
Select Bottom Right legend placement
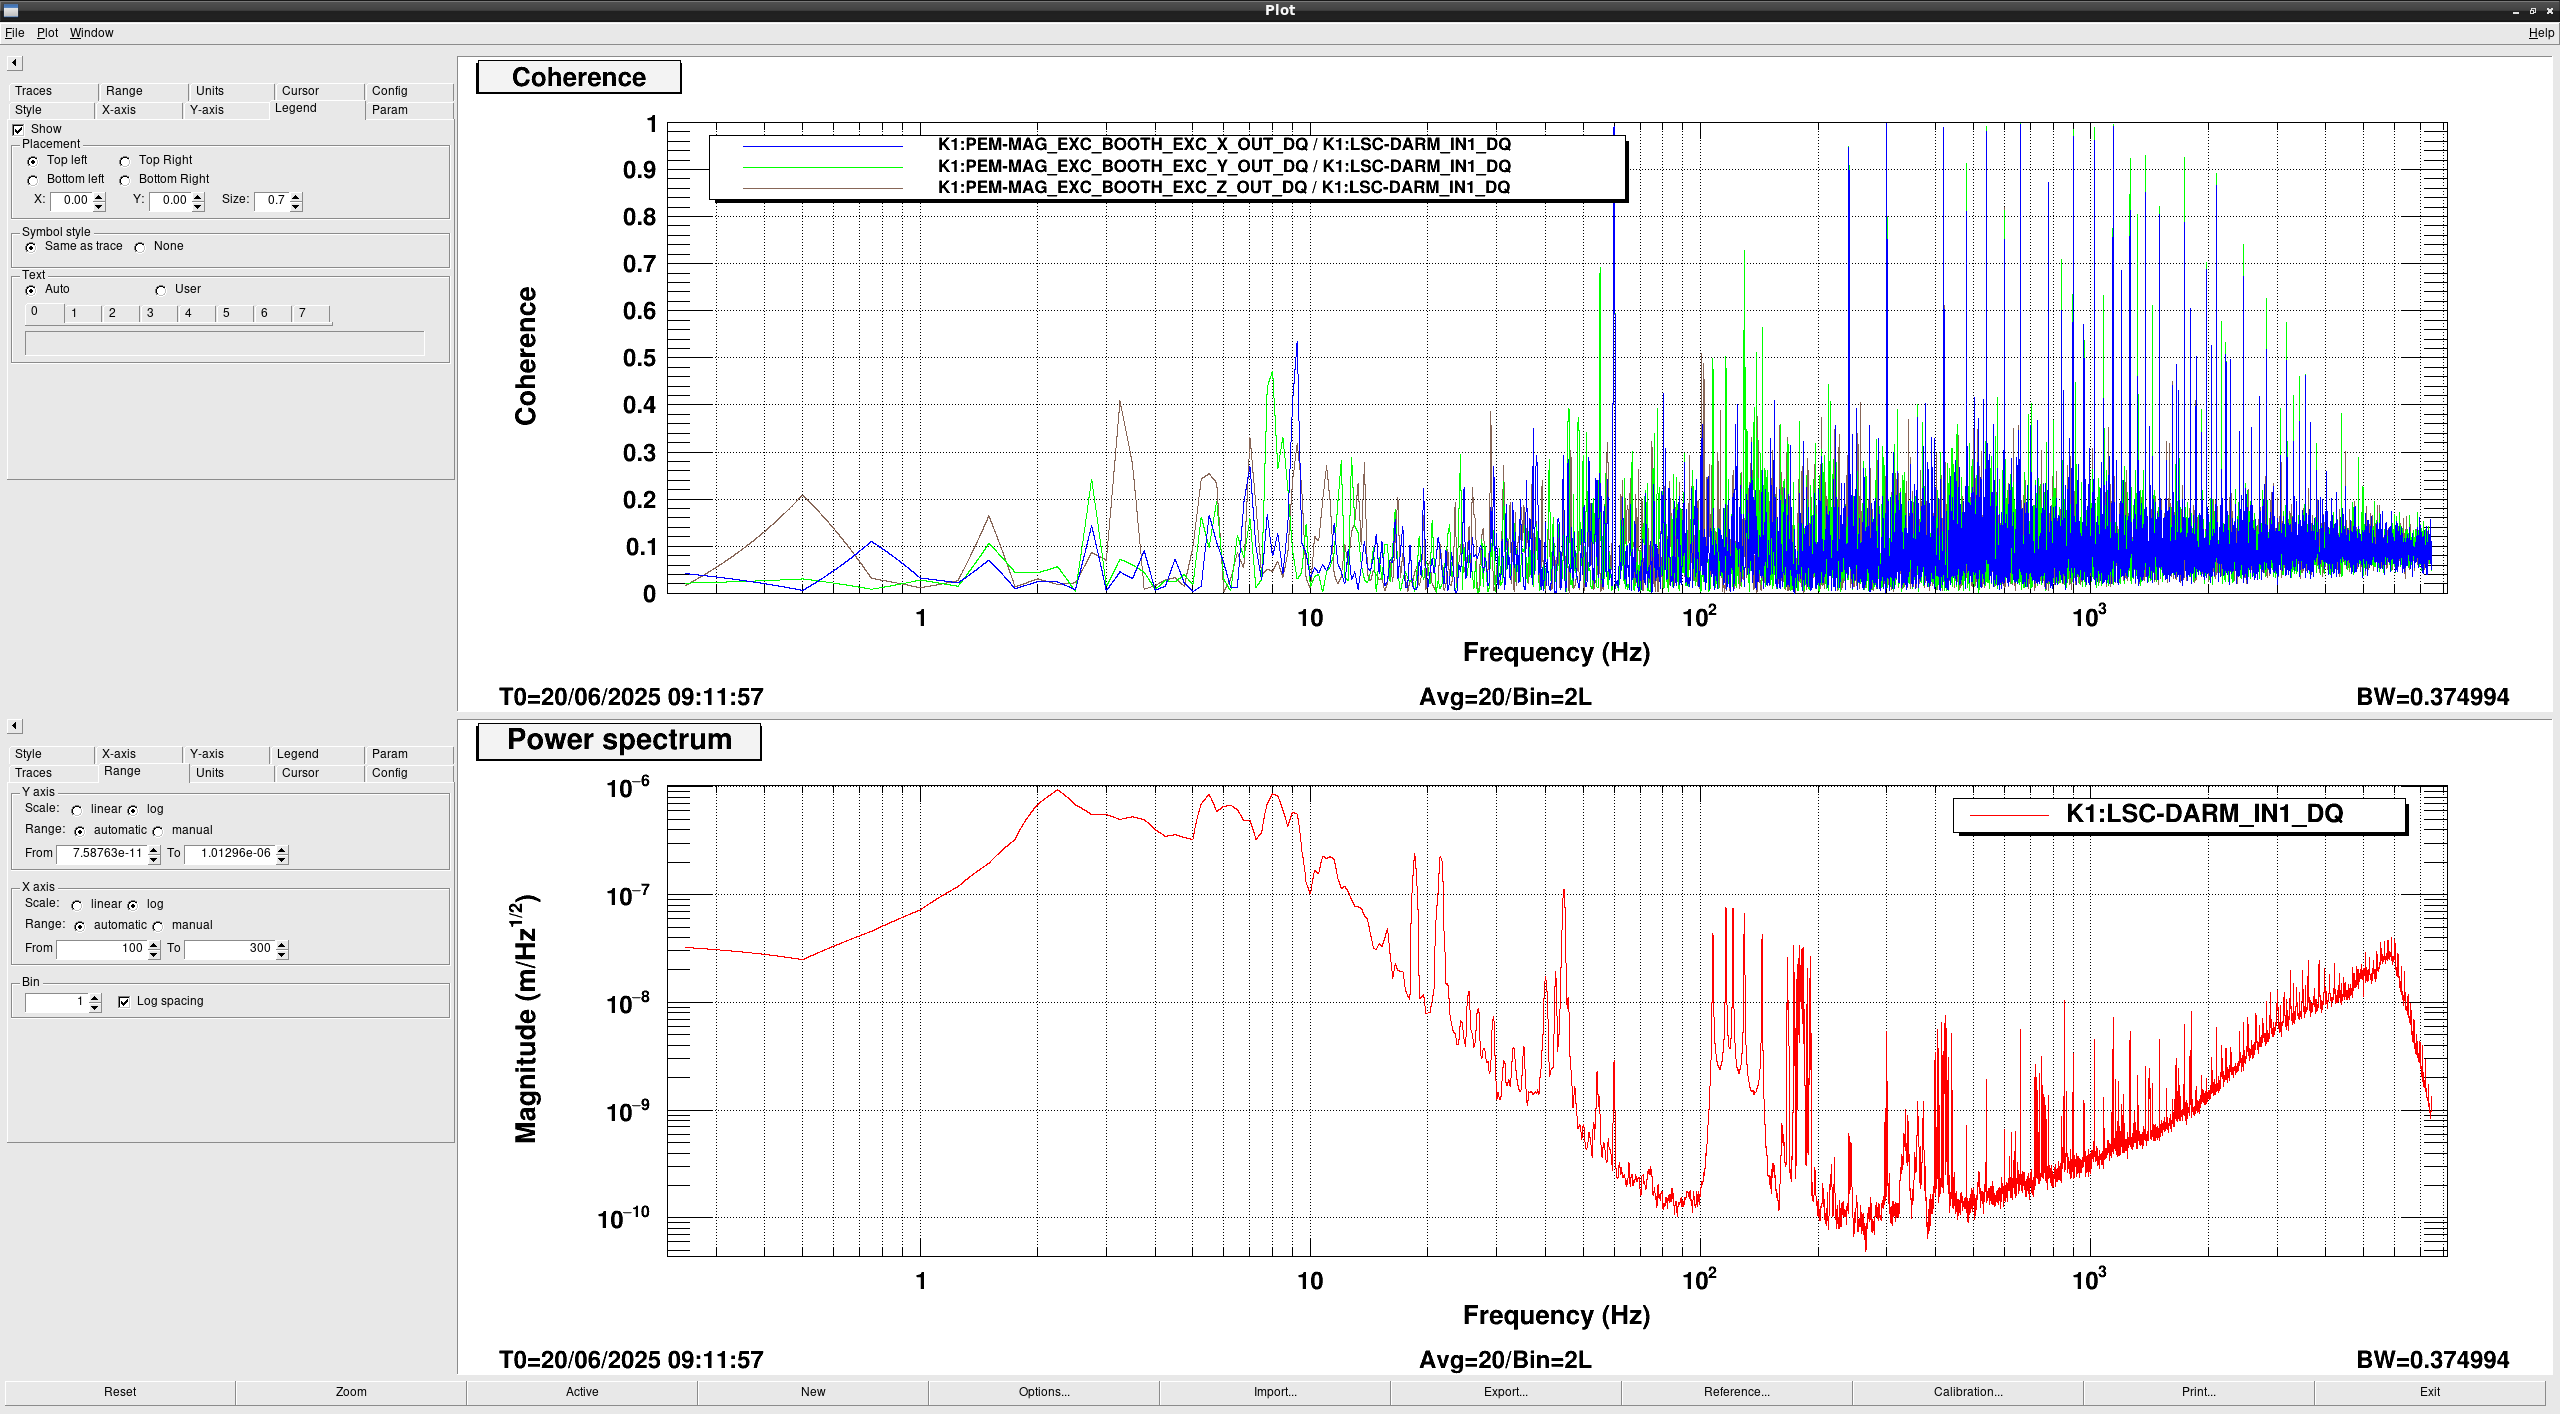[125, 180]
